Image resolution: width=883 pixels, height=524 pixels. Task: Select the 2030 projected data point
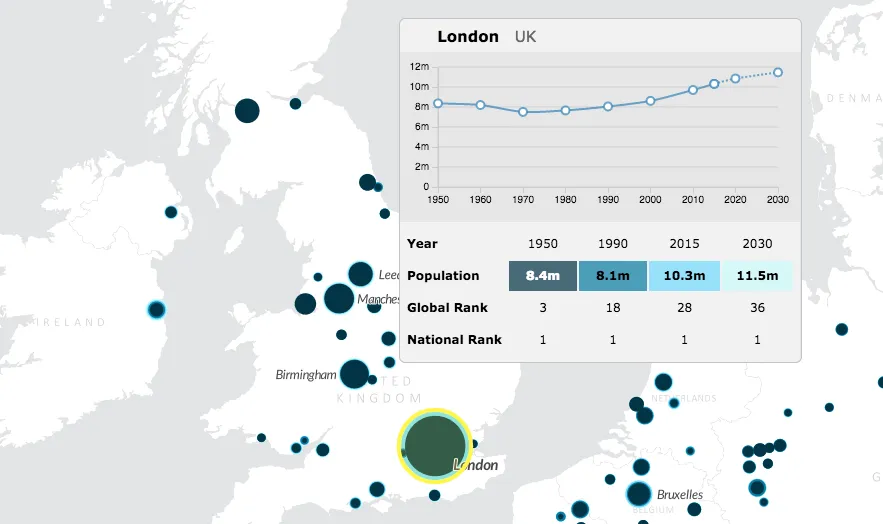tap(778, 72)
